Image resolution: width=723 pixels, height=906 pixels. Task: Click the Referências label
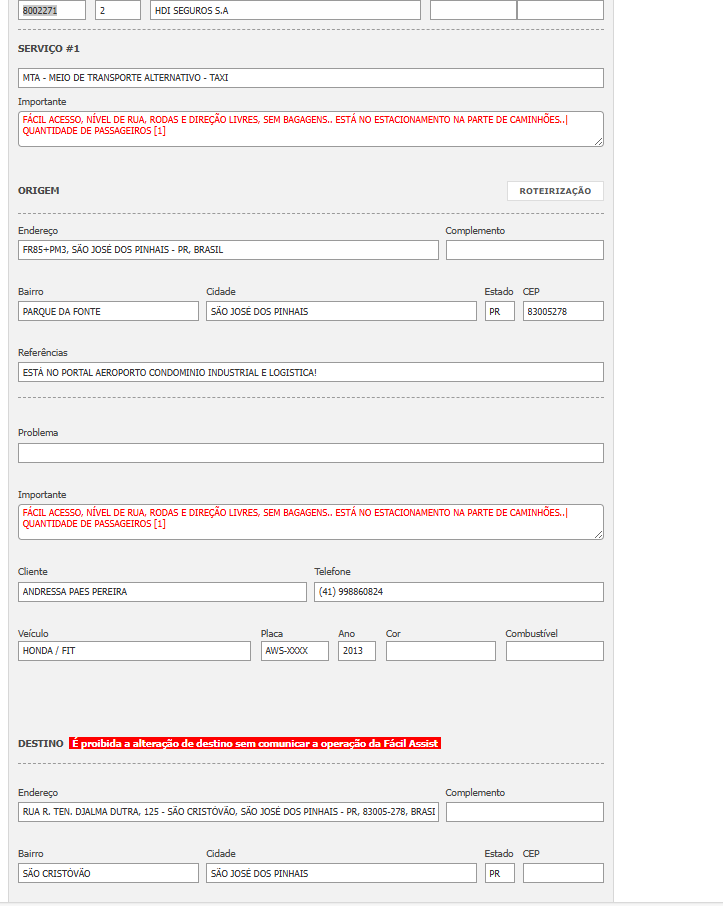coord(43,352)
